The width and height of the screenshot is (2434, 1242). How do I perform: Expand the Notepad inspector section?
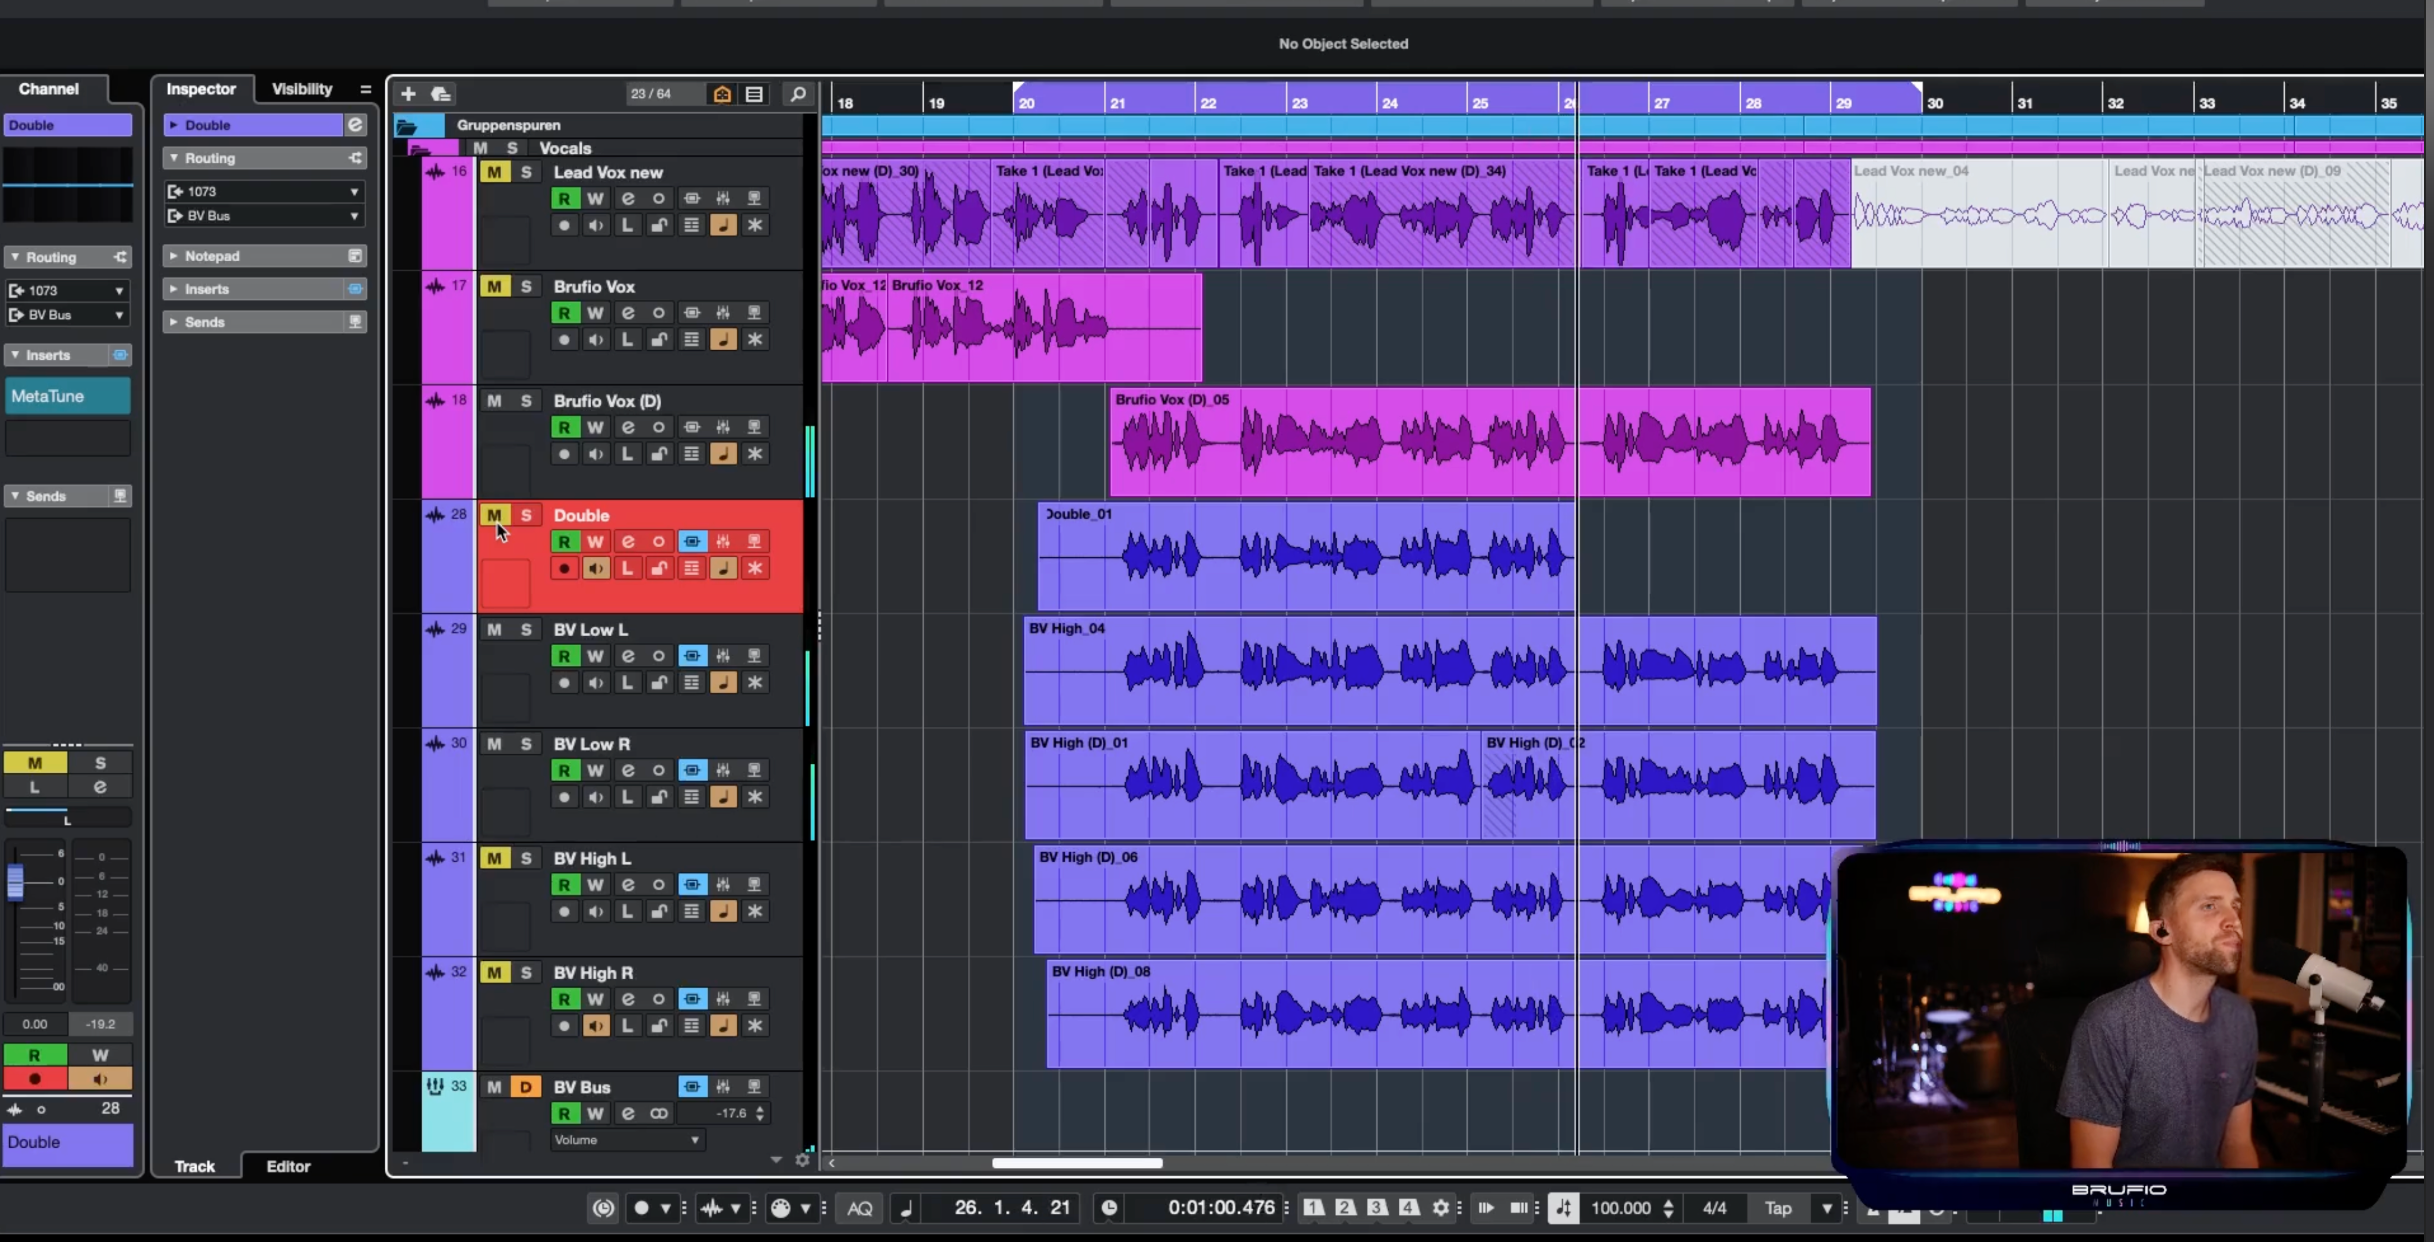coord(212,256)
